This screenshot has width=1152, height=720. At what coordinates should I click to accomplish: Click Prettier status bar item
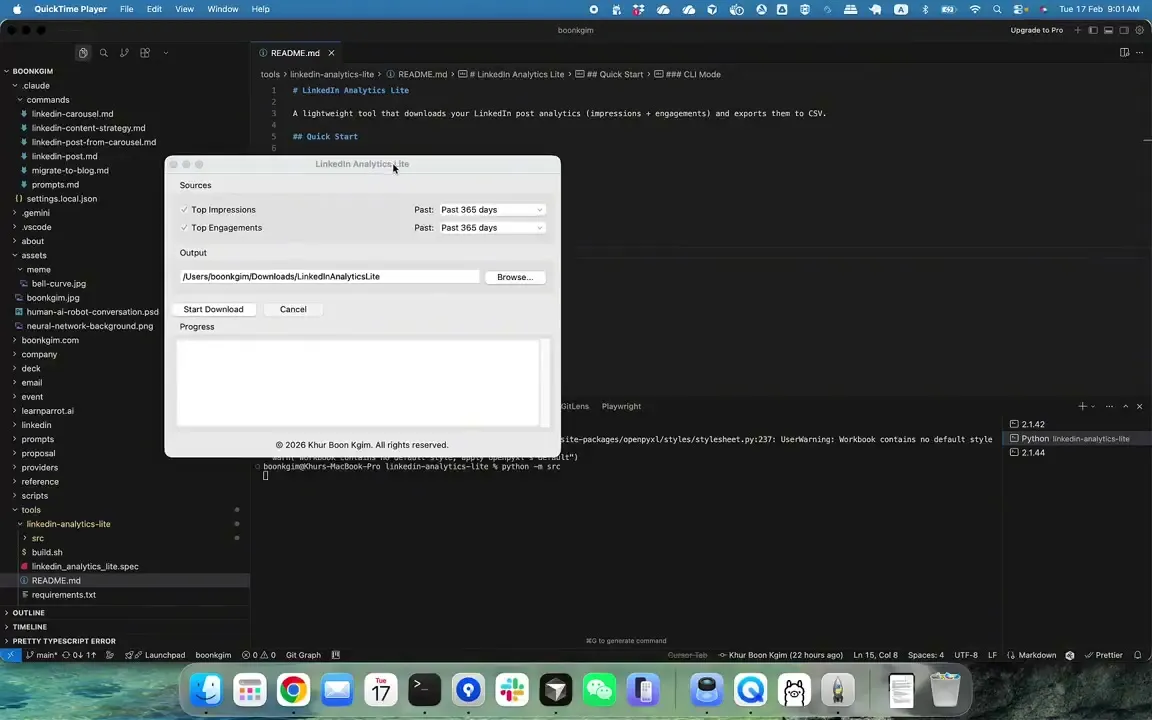point(1104,655)
